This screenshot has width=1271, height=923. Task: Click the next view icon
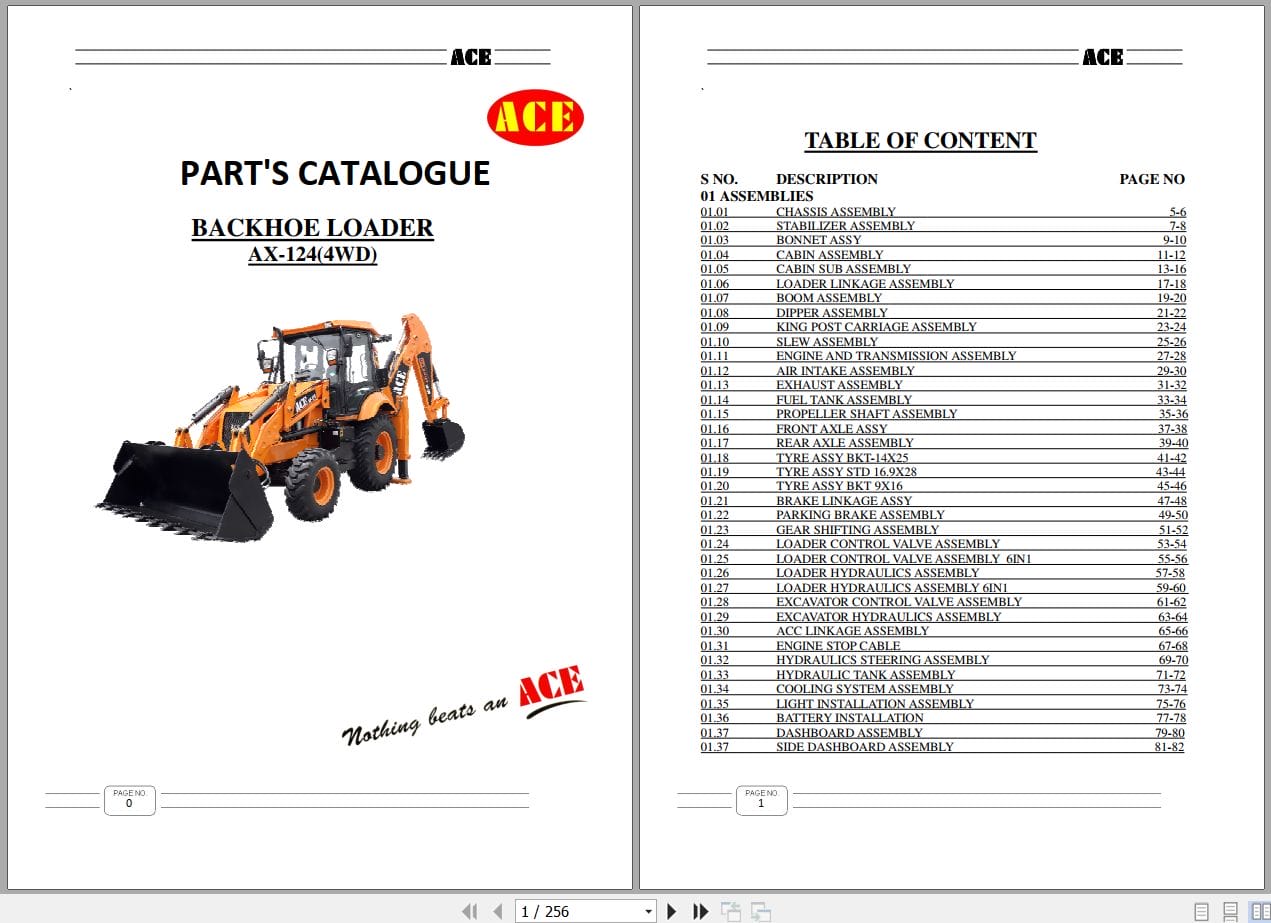pyautogui.click(x=761, y=911)
